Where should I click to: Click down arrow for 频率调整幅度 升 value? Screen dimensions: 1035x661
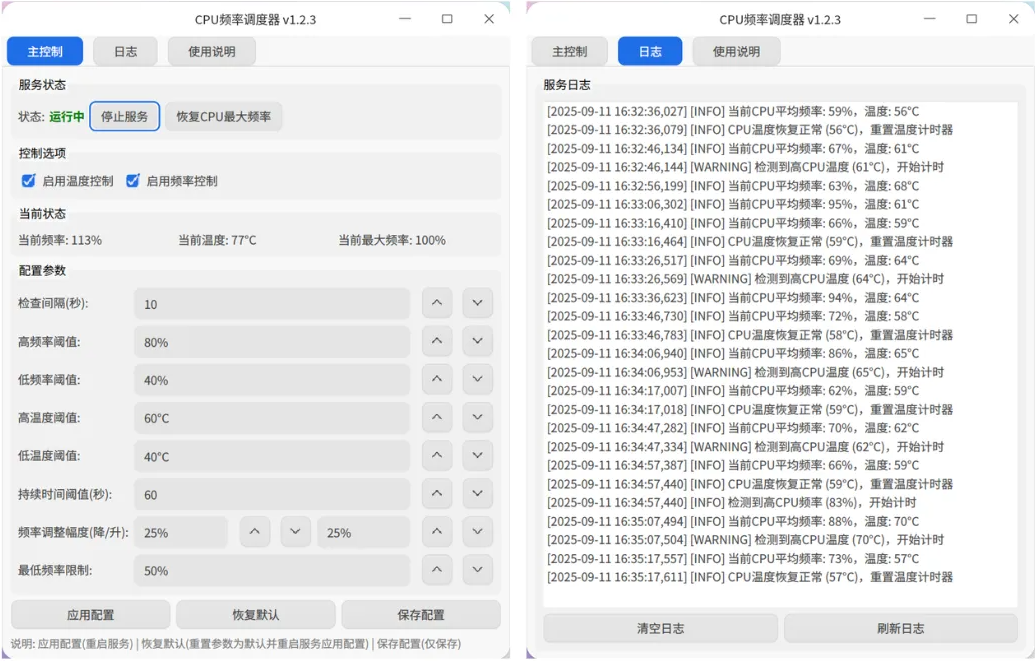point(477,532)
